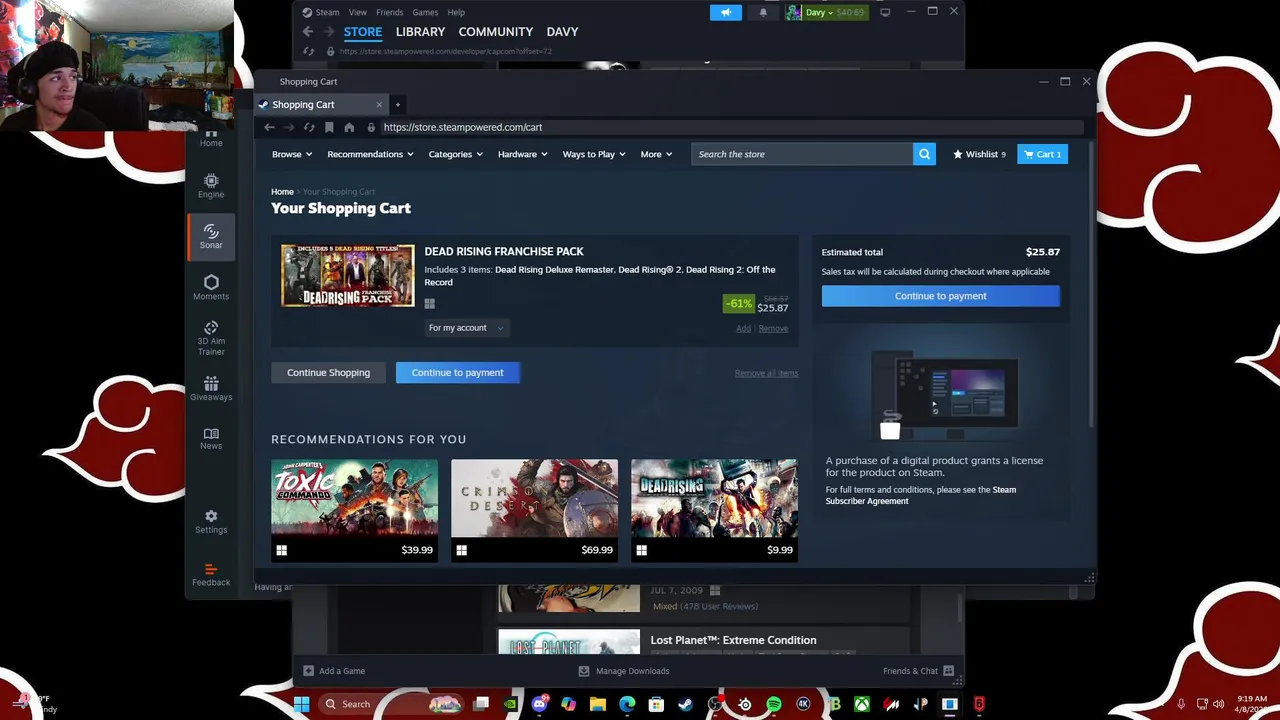Open News in the SteelSeries sidebar
Image resolution: width=1280 pixels, height=720 pixels.
[x=211, y=438]
